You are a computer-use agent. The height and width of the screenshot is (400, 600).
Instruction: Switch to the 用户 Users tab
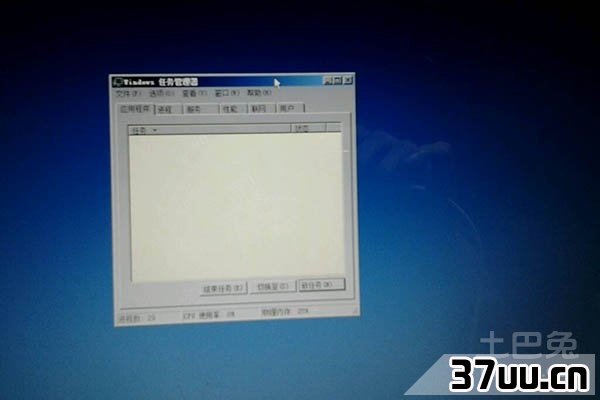click(x=290, y=108)
